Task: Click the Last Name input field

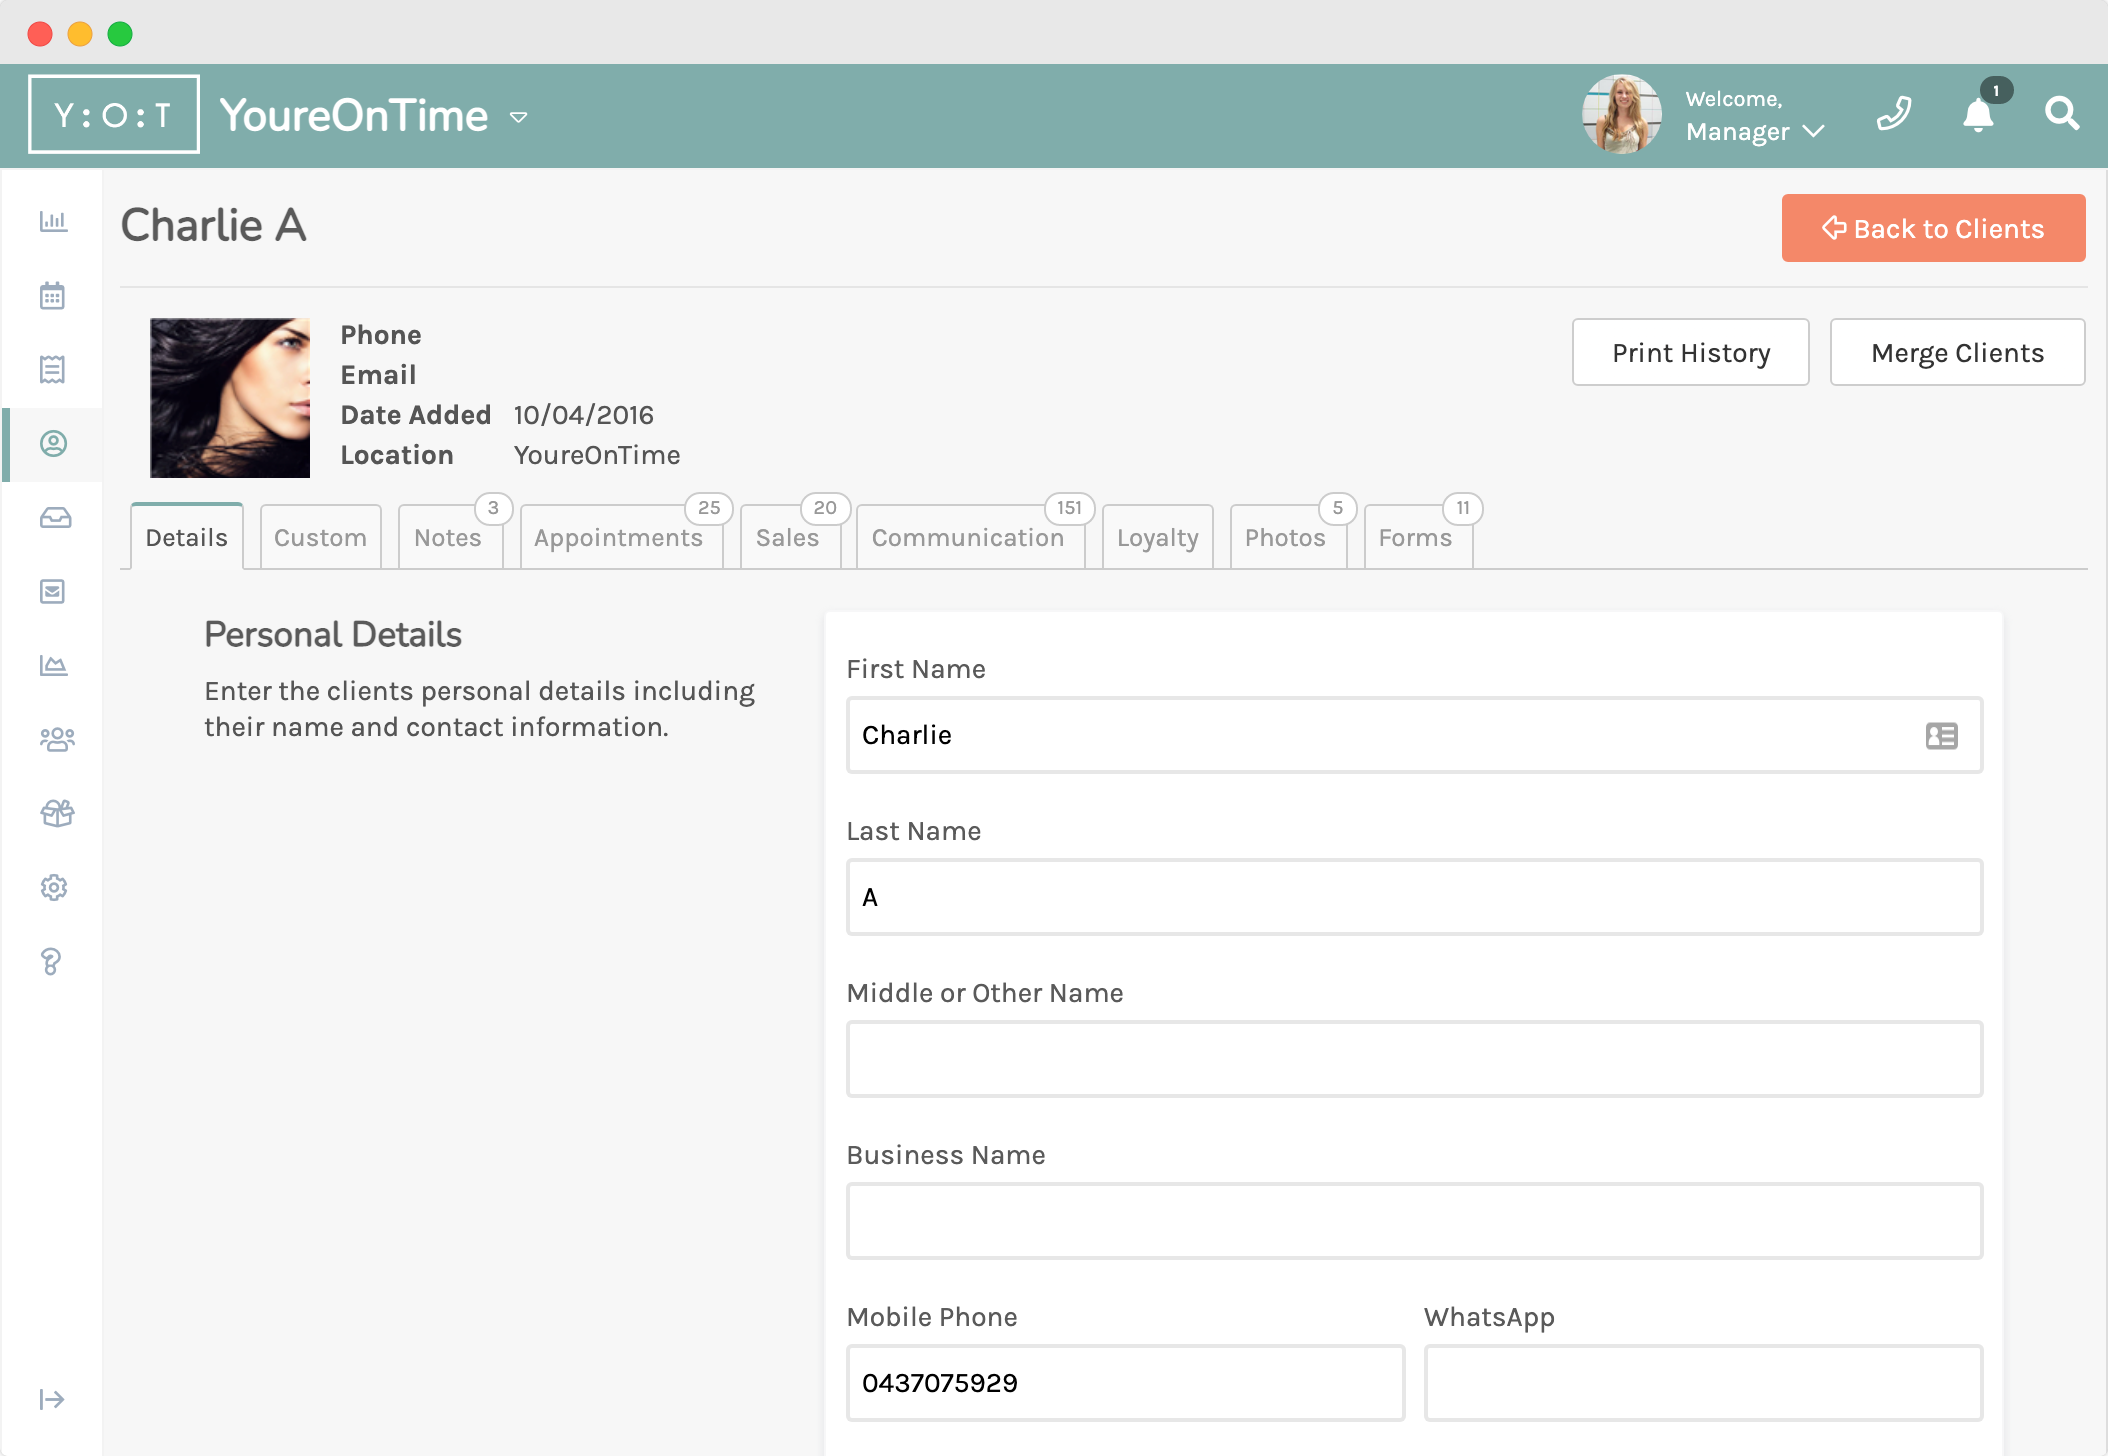Action: click(1414, 897)
